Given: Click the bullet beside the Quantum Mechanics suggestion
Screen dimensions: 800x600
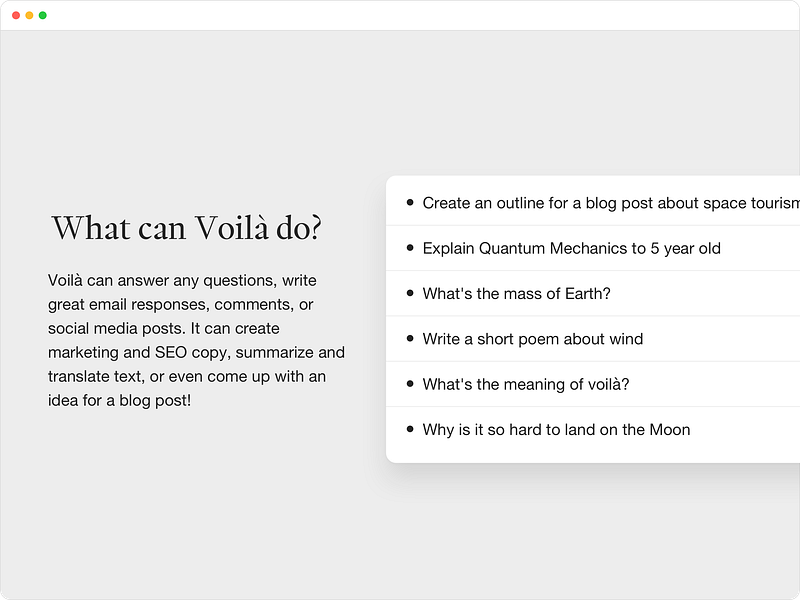Looking at the screenshot, I should pos(409,246).
